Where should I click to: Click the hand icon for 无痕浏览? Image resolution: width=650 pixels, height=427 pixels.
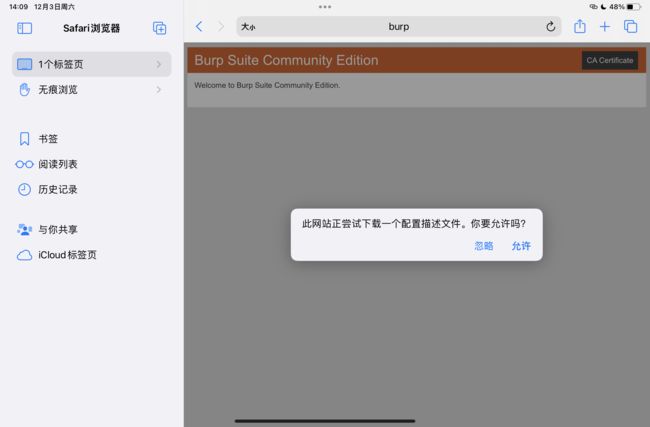click(24, 90)
